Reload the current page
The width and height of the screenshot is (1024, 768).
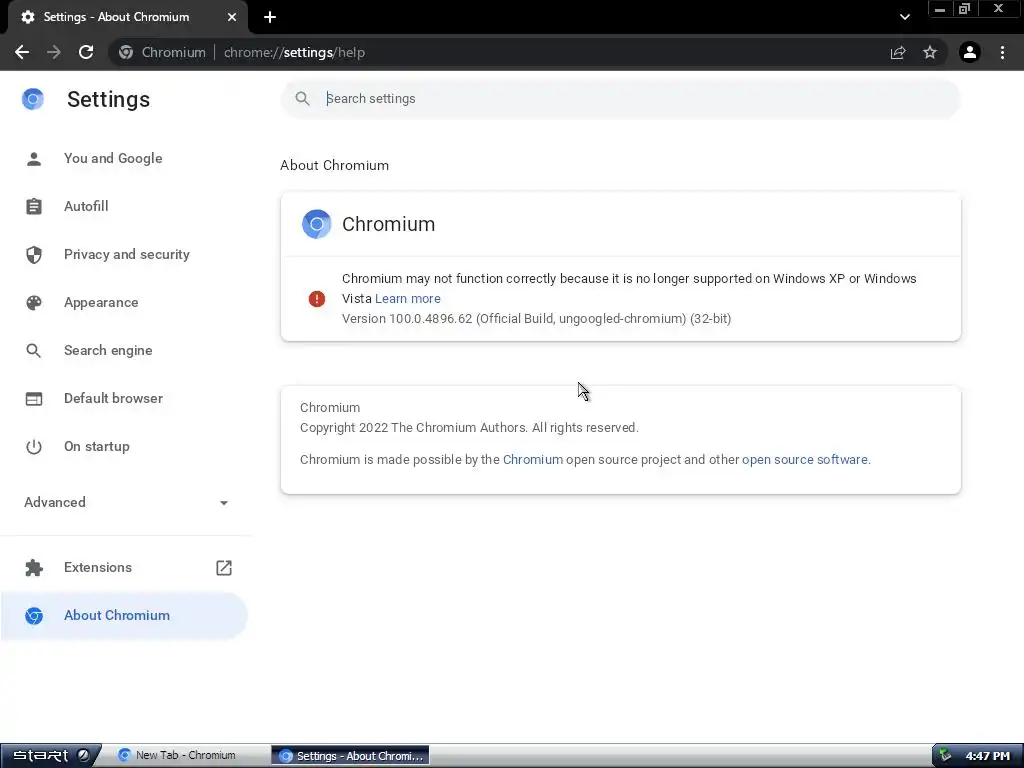[x=86, y=52]
